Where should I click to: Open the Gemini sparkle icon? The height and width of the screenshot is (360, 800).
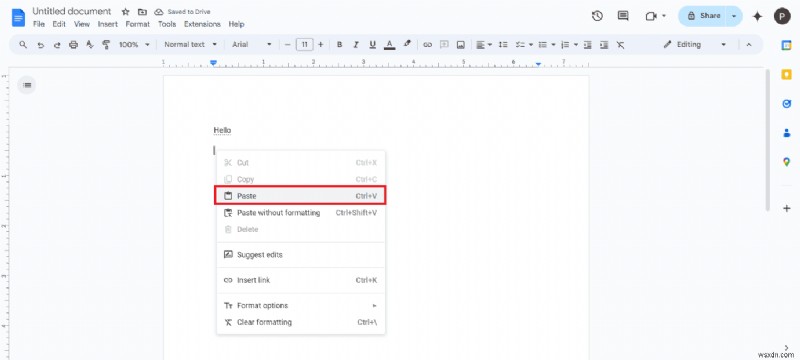pos(758,16)
